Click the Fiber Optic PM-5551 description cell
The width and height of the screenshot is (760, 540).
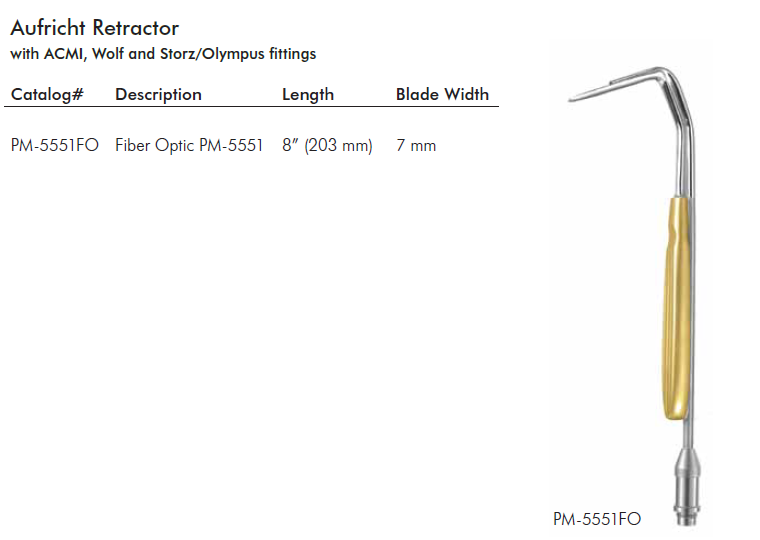tap(189, 146)
